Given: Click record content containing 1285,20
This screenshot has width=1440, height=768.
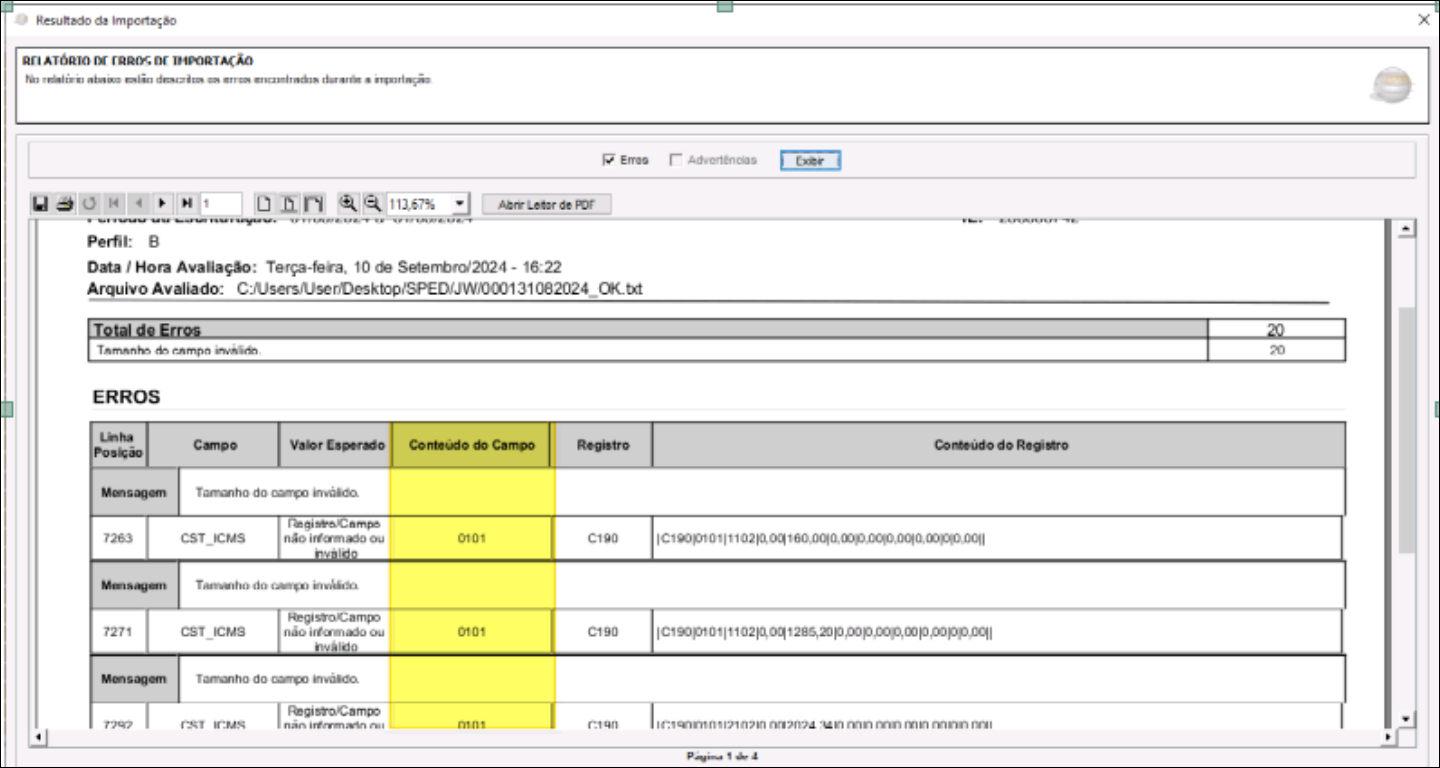Looking at the screenshot, I should coord(825,632).
